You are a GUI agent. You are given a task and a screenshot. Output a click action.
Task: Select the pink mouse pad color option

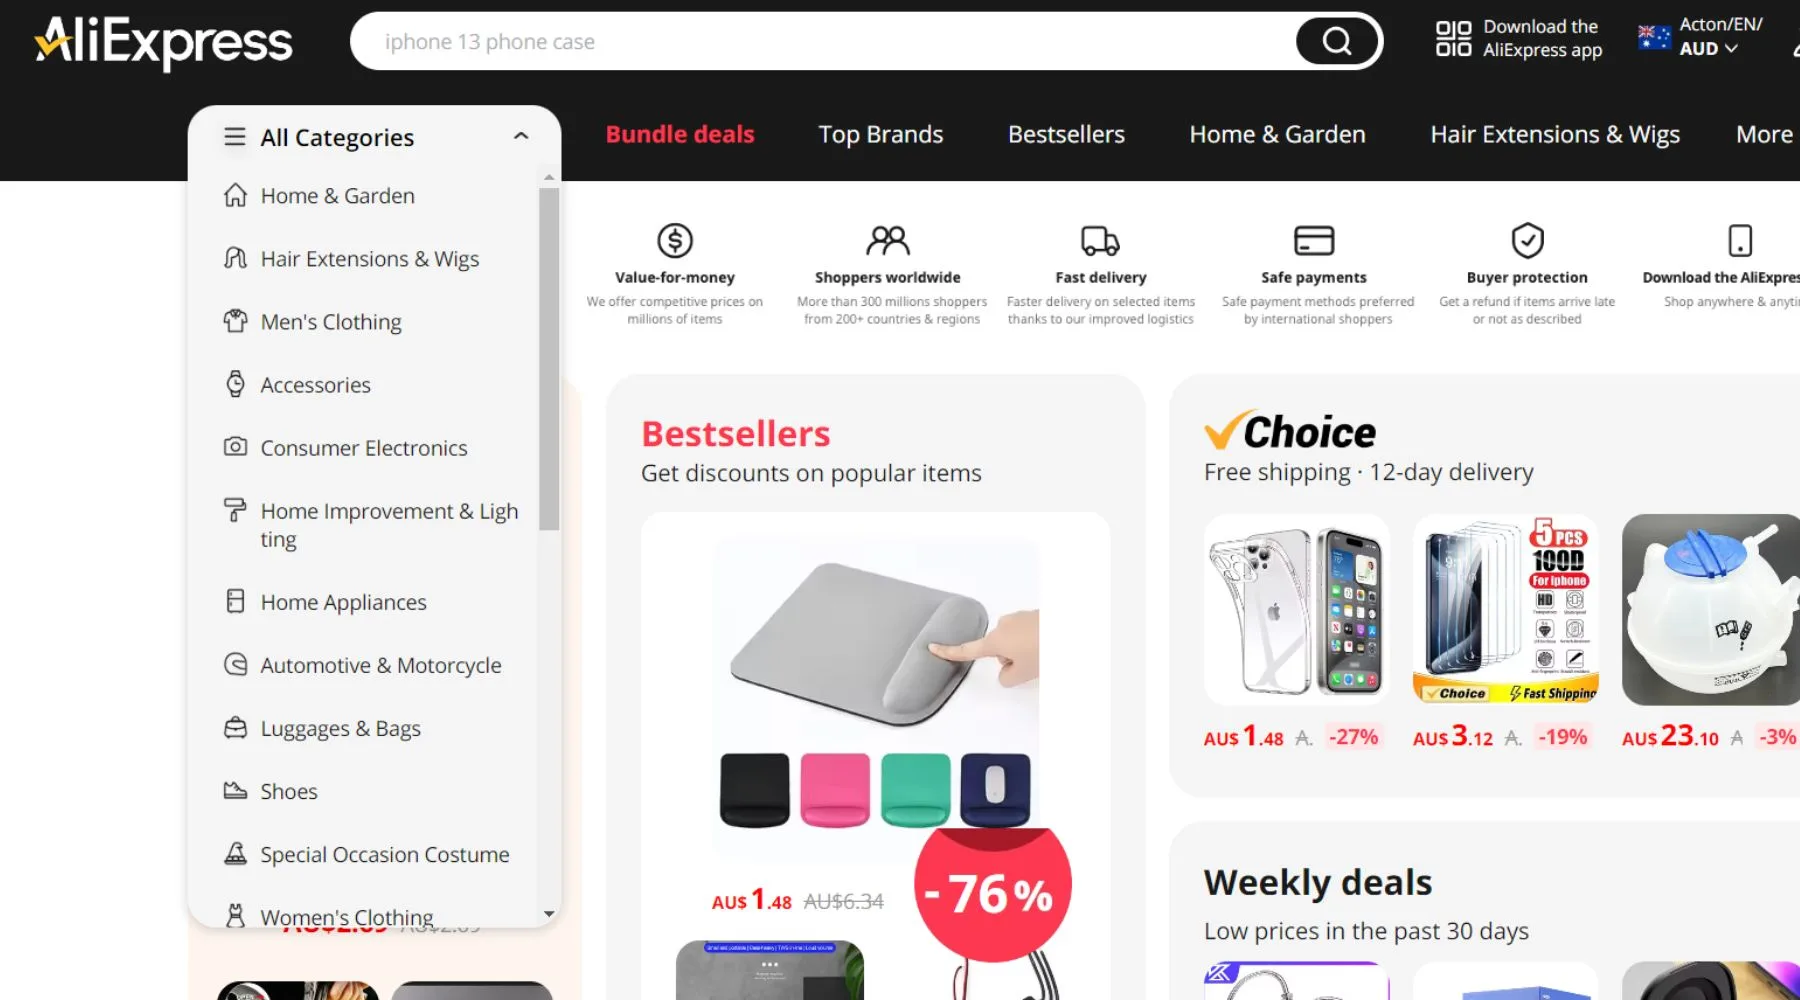tap(835, 790)
